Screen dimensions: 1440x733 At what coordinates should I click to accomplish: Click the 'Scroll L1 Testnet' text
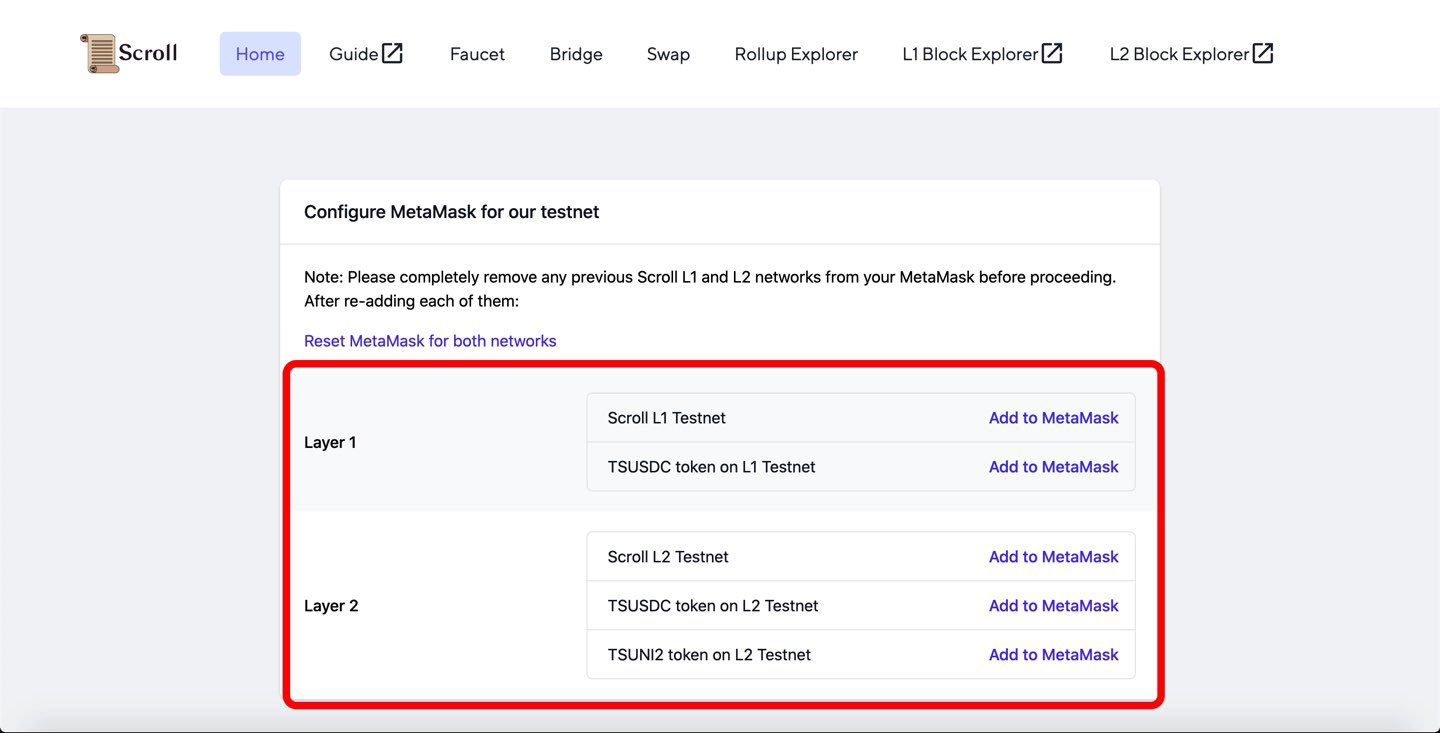click(667, 418)
